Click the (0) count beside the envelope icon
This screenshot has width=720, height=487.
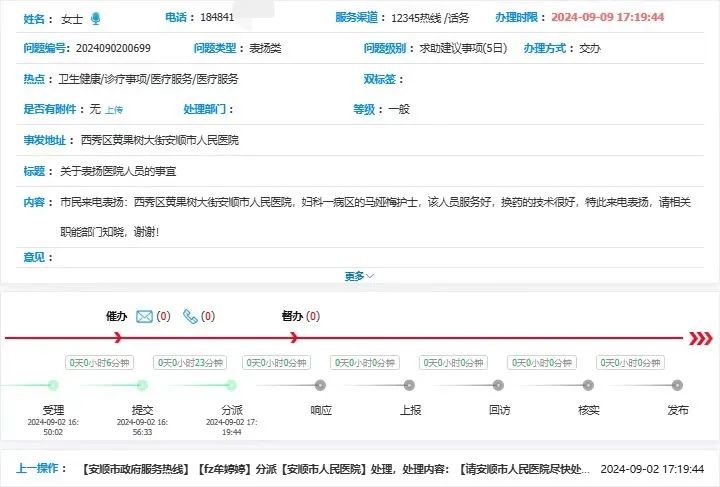click(163, 316)
